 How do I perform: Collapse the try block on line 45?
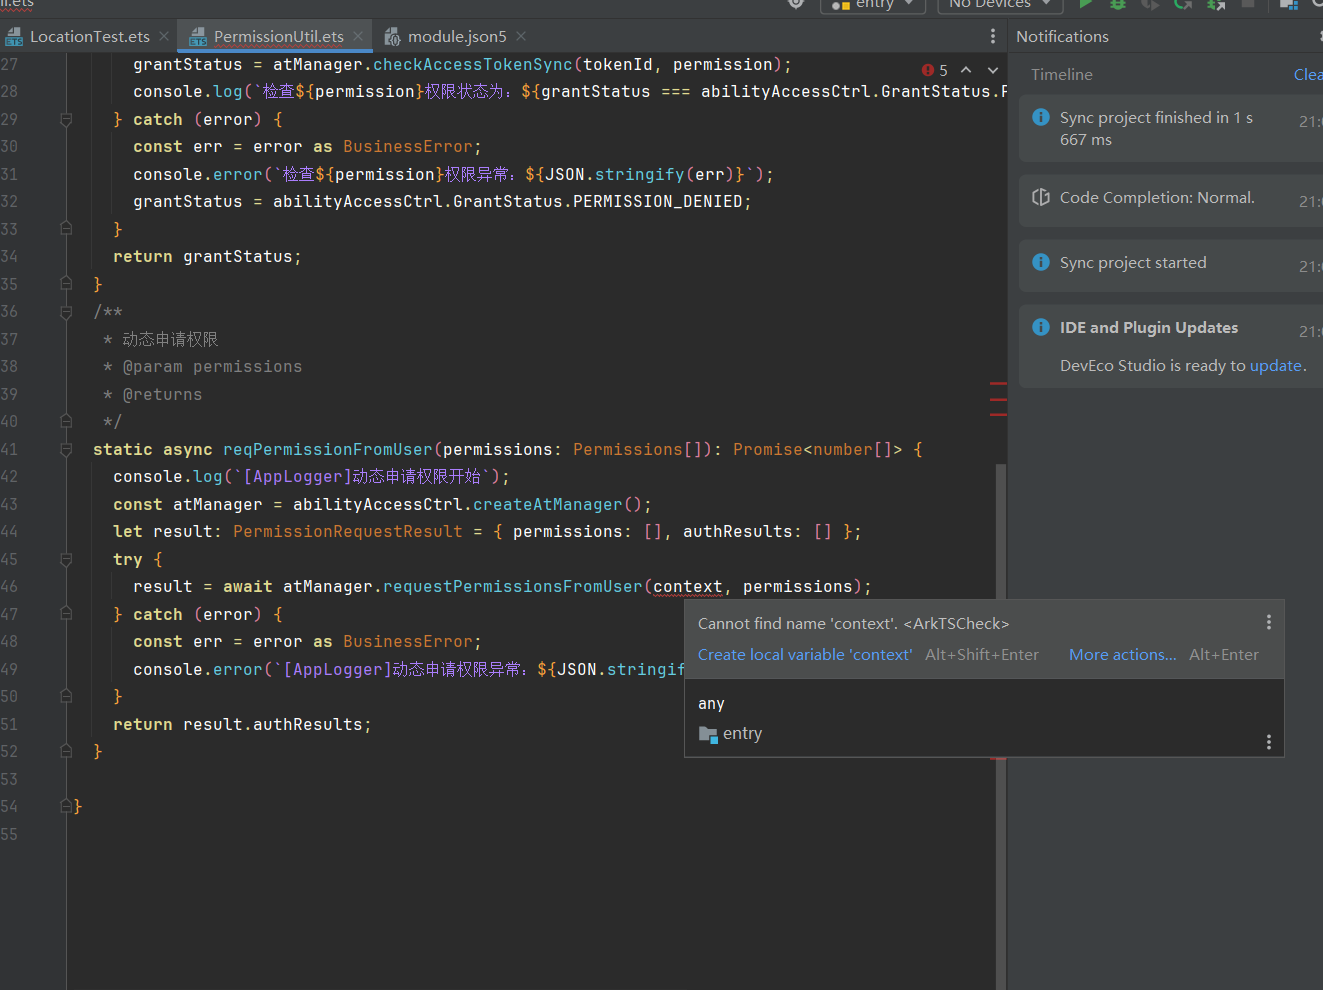[x=66, y=560]
